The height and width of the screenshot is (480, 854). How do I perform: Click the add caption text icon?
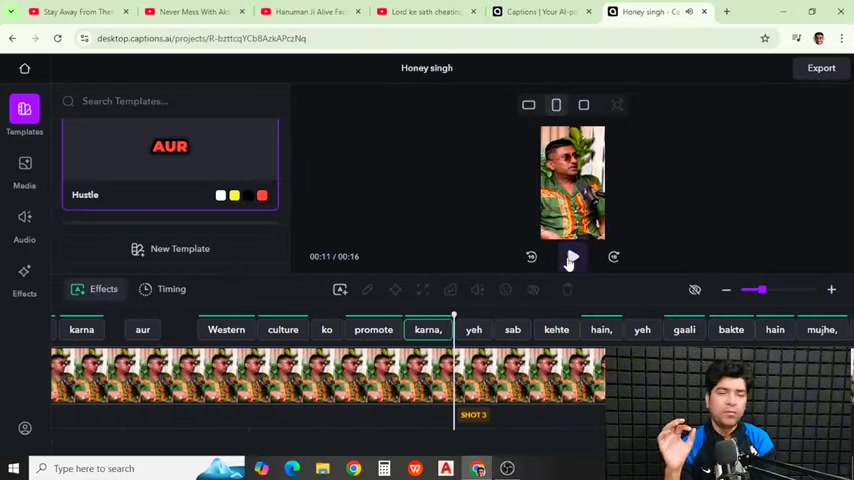(340, 290)
